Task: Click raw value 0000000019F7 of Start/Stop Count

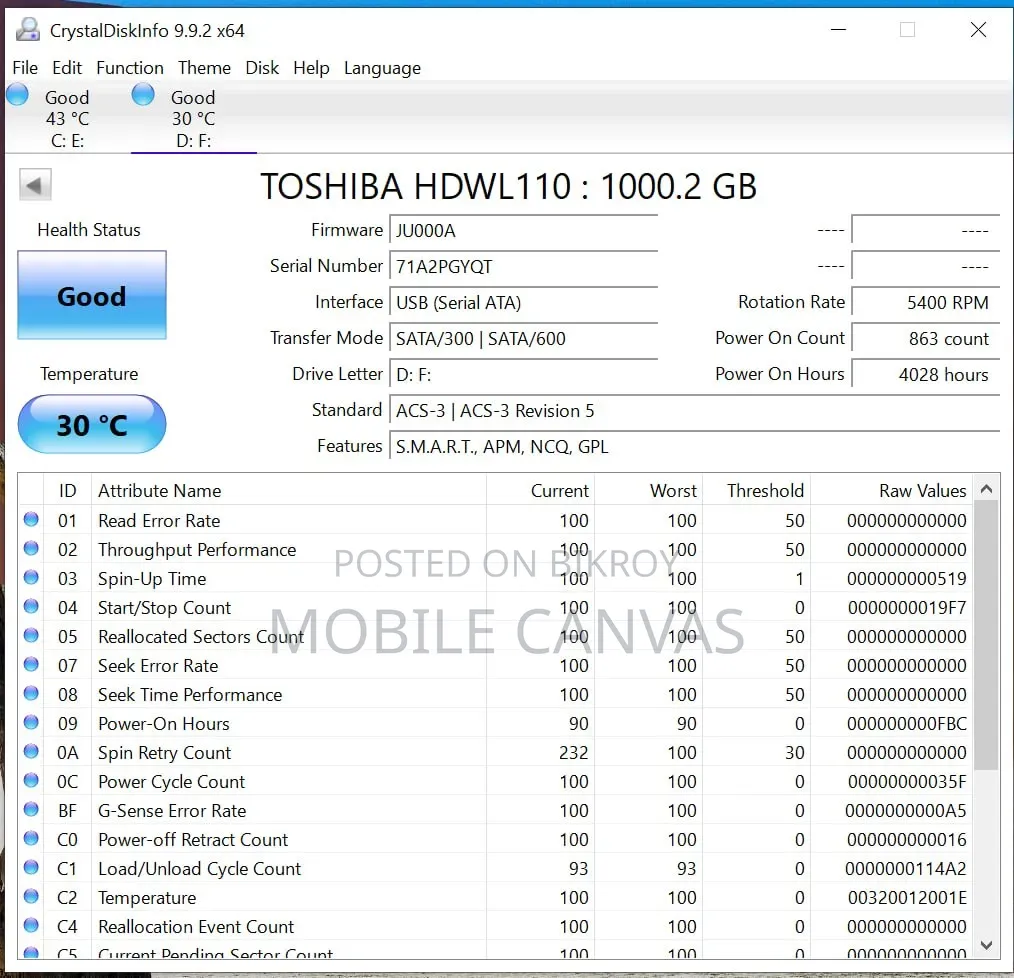Action: 907,608
